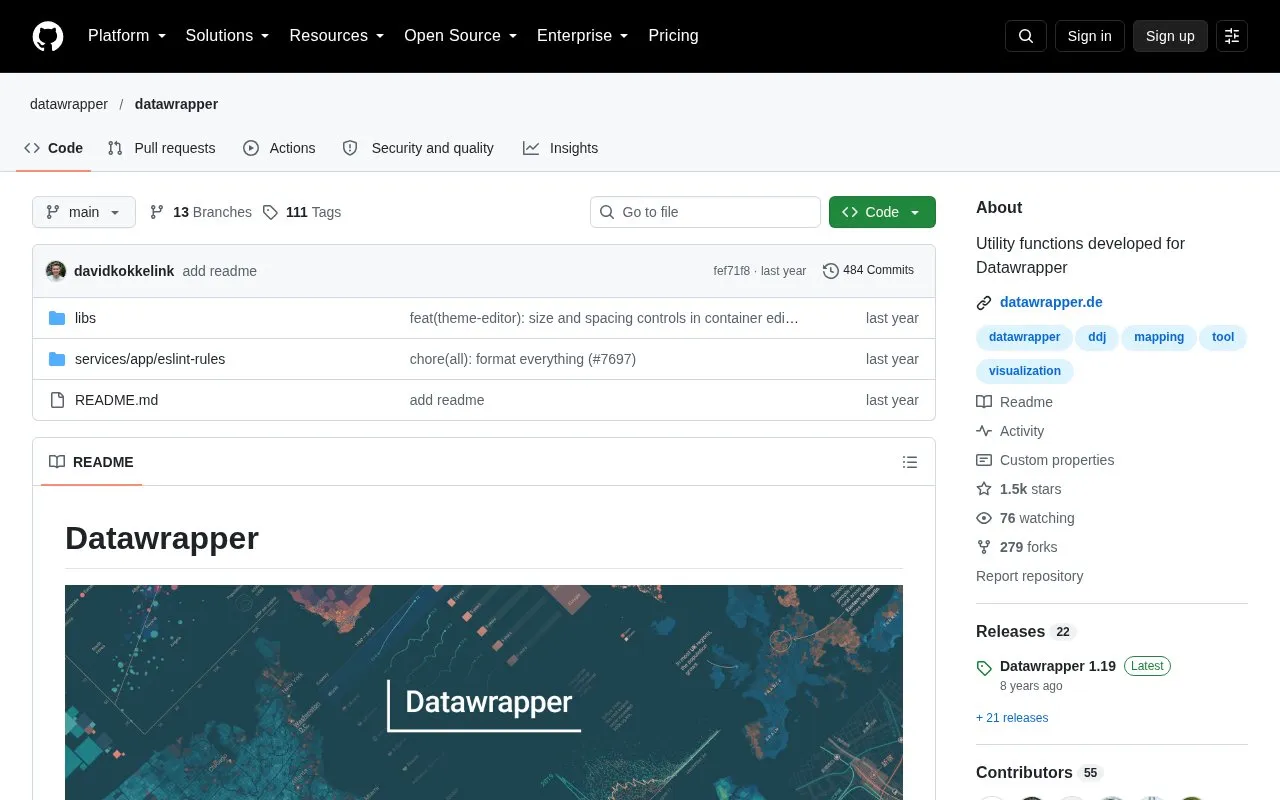This screenshot has width=1280, height=800.
Task: Click the book icon beside the README heading
Action: (x=57, y=462)
